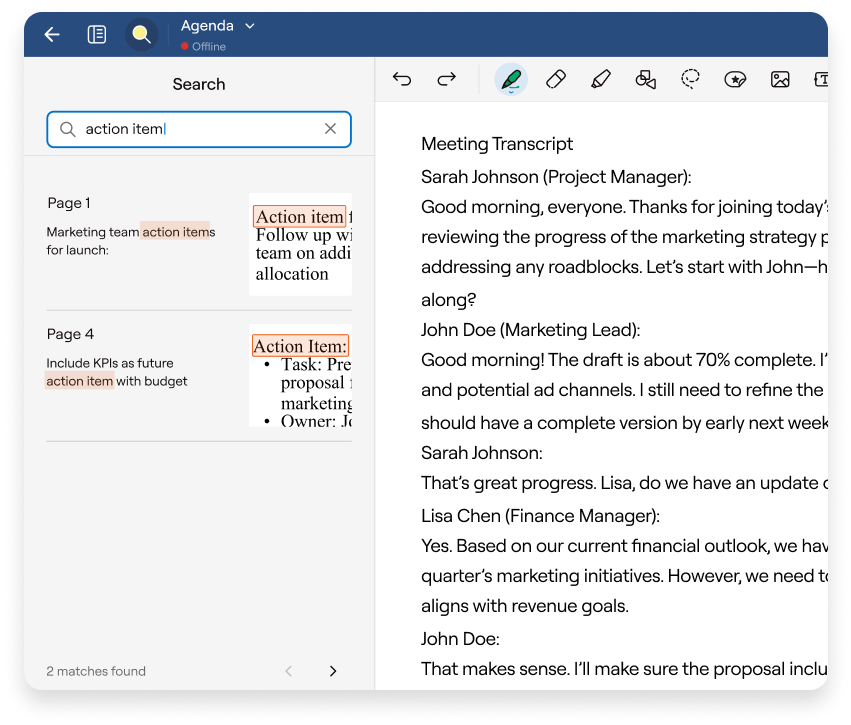Open the Shapes tool
The width and height of the screenshot is (851, 725).
pyautogui.click(x=645, y=80)
